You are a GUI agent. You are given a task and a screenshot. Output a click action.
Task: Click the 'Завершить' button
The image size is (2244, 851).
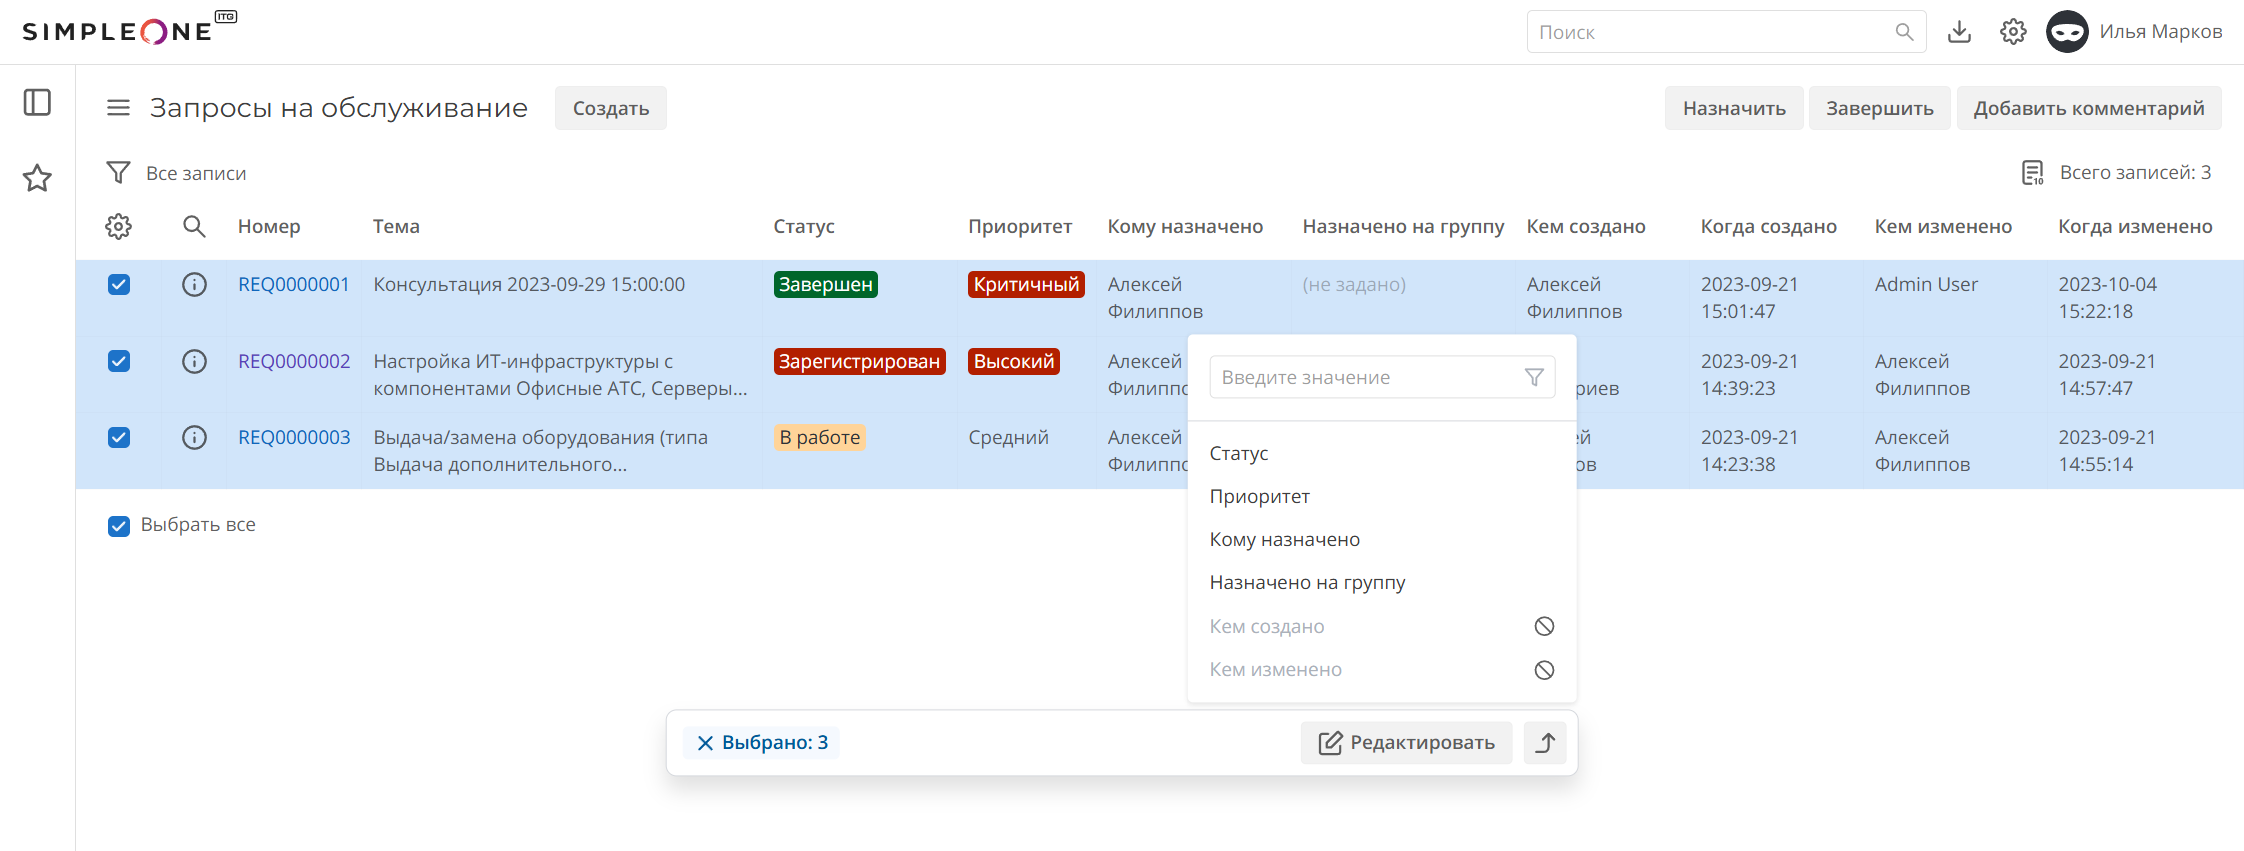click(1880, 108)
